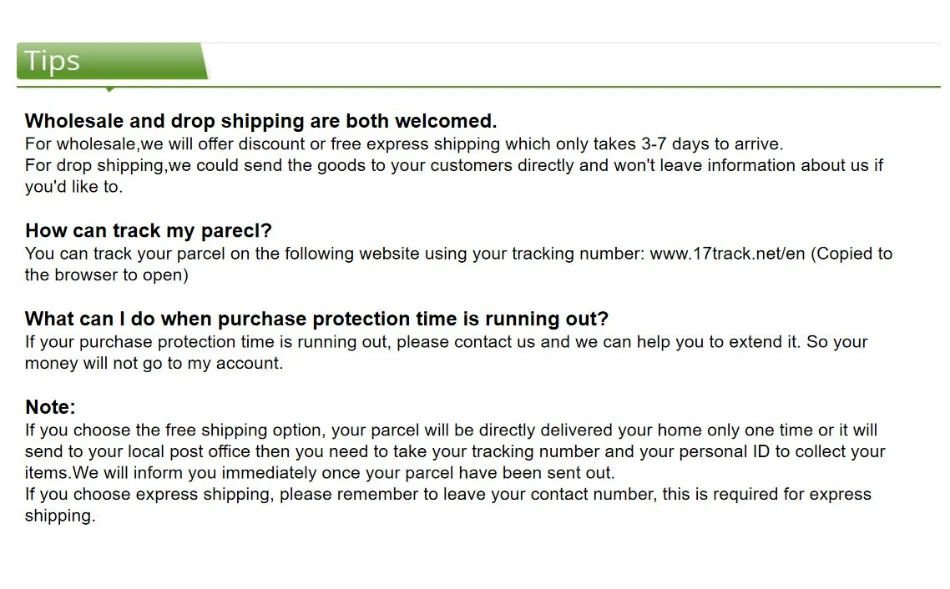Click the "Wholesale and drop shipping" heading

[260, 122]
